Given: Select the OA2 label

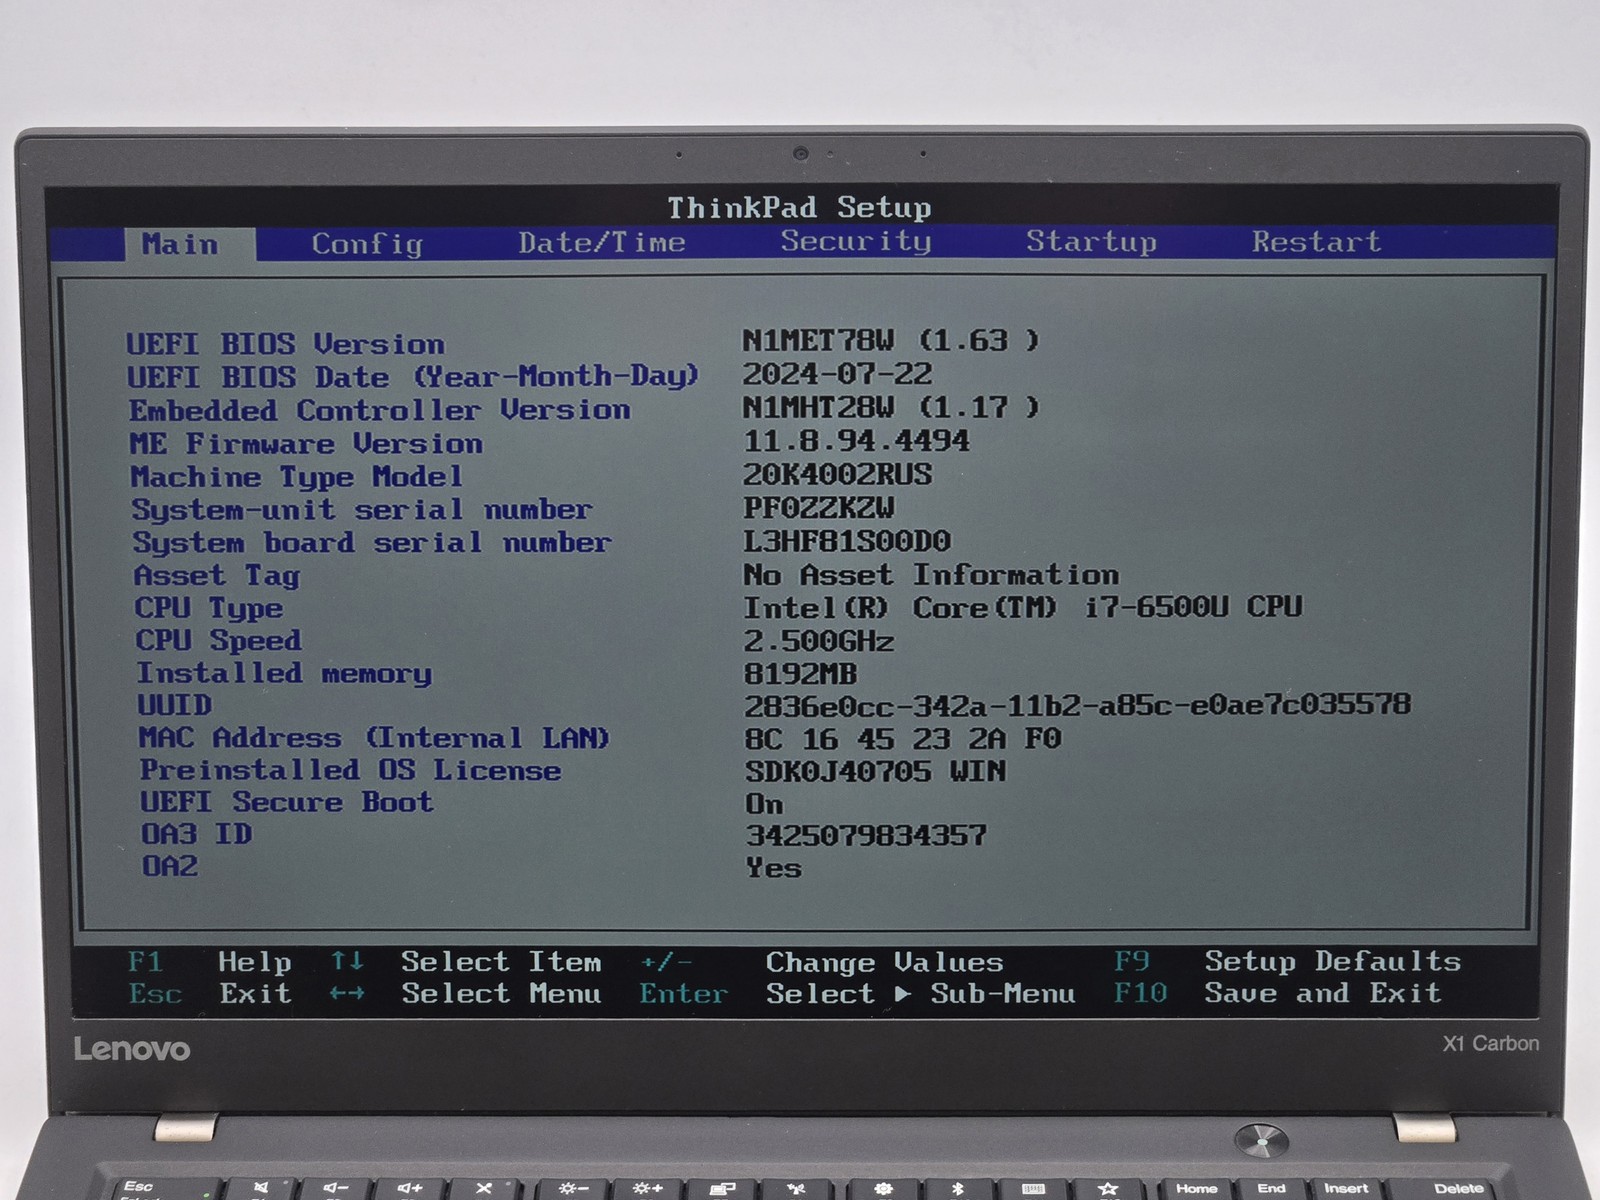Looking at the screenshot, I should [170, 866].
